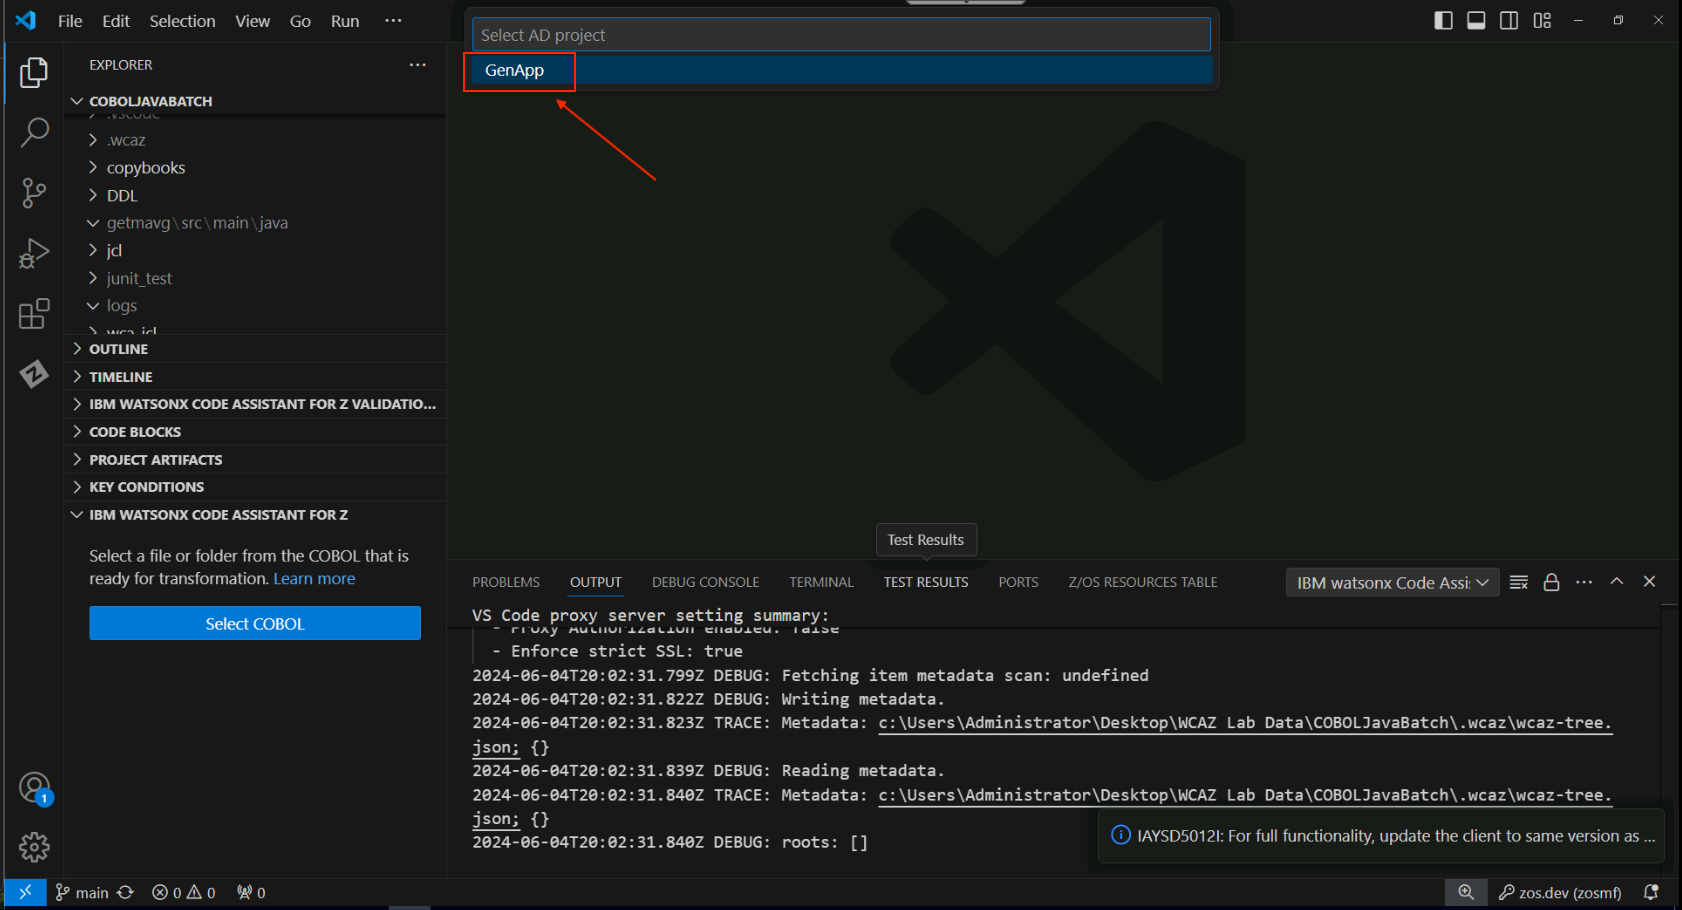Open the Explorer view in the activity bar
The width and height of the screenshot is (1682, 910).
34,73
